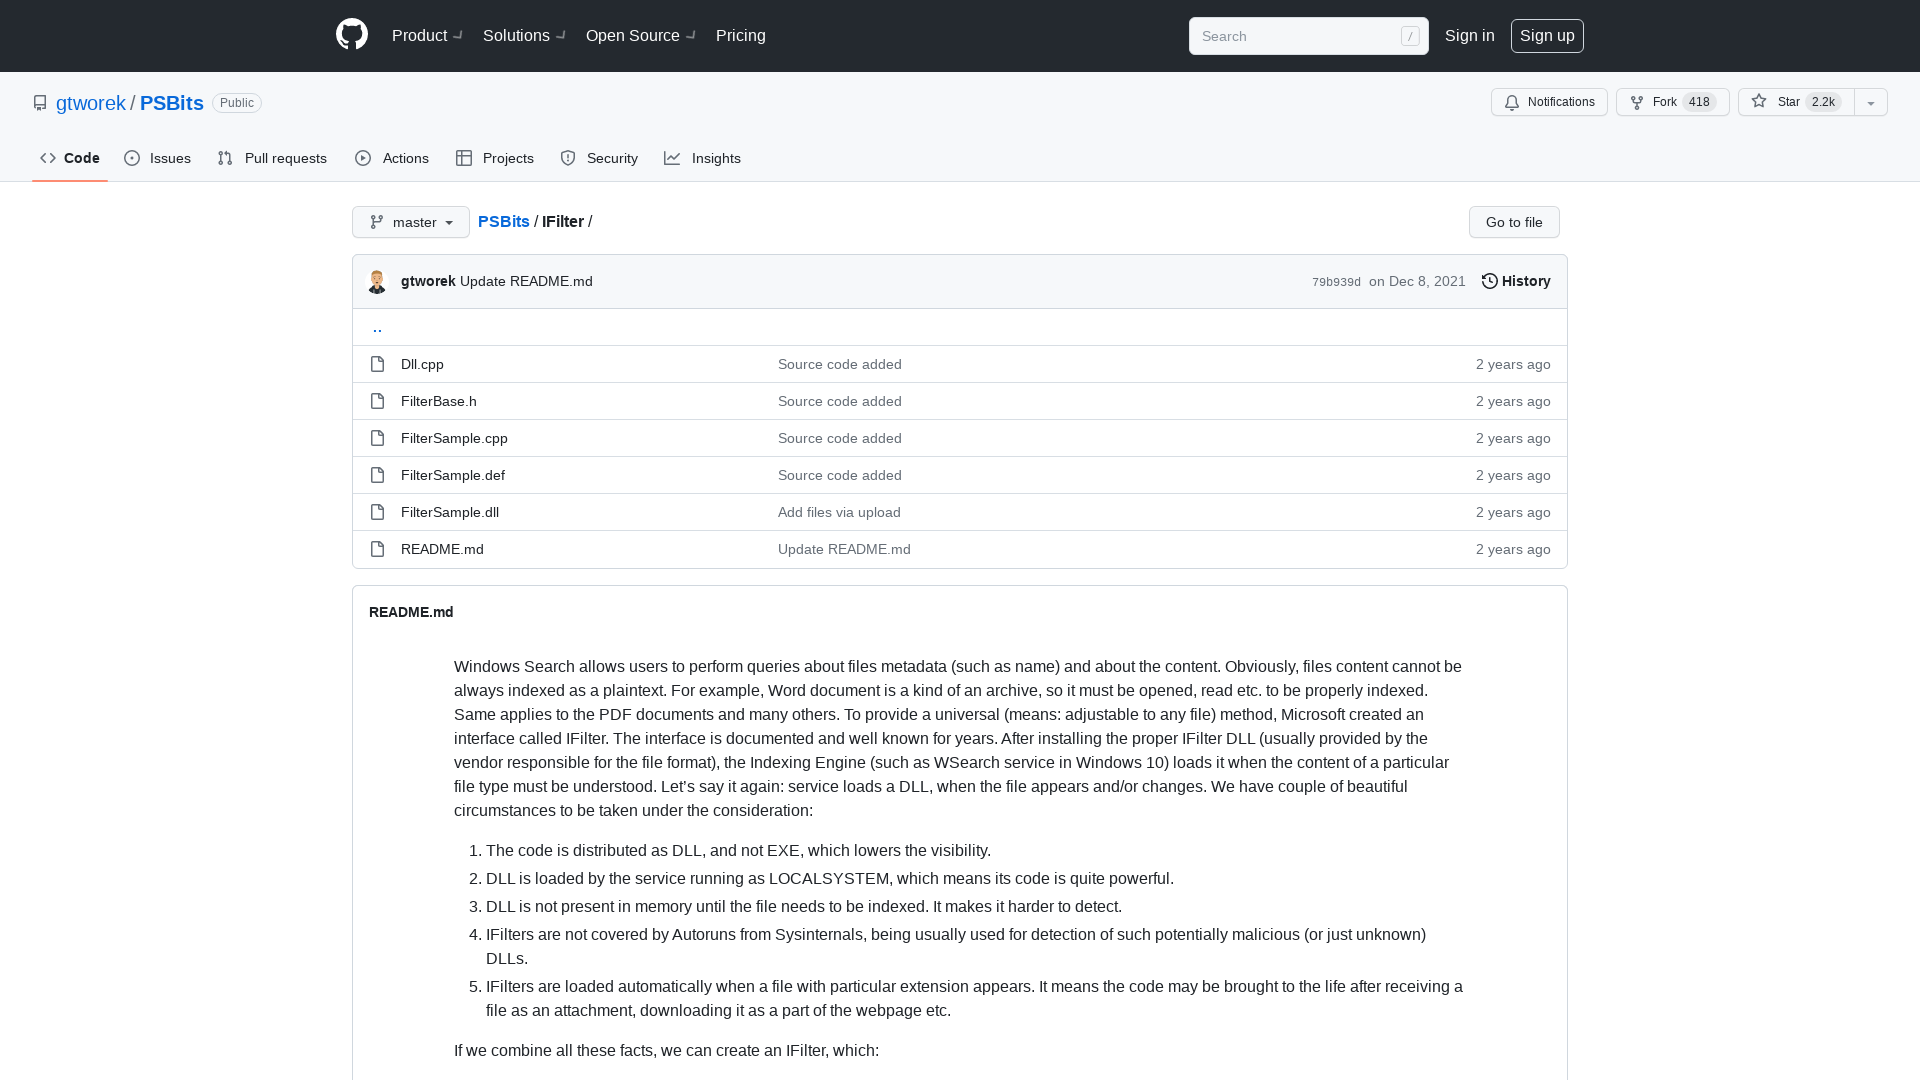1920x1080 pixels.
Task: Click the Public badge label
Action: tap(237, 103)
